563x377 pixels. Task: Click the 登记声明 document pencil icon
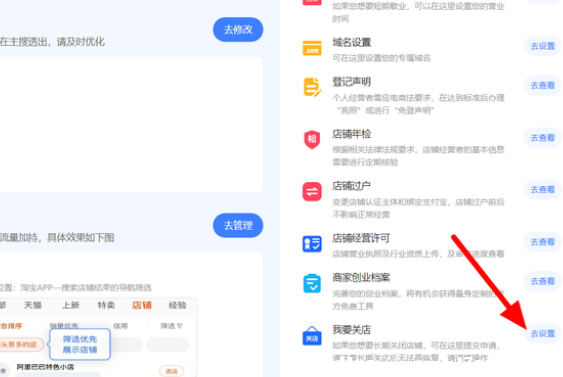(x=312, y=87)
